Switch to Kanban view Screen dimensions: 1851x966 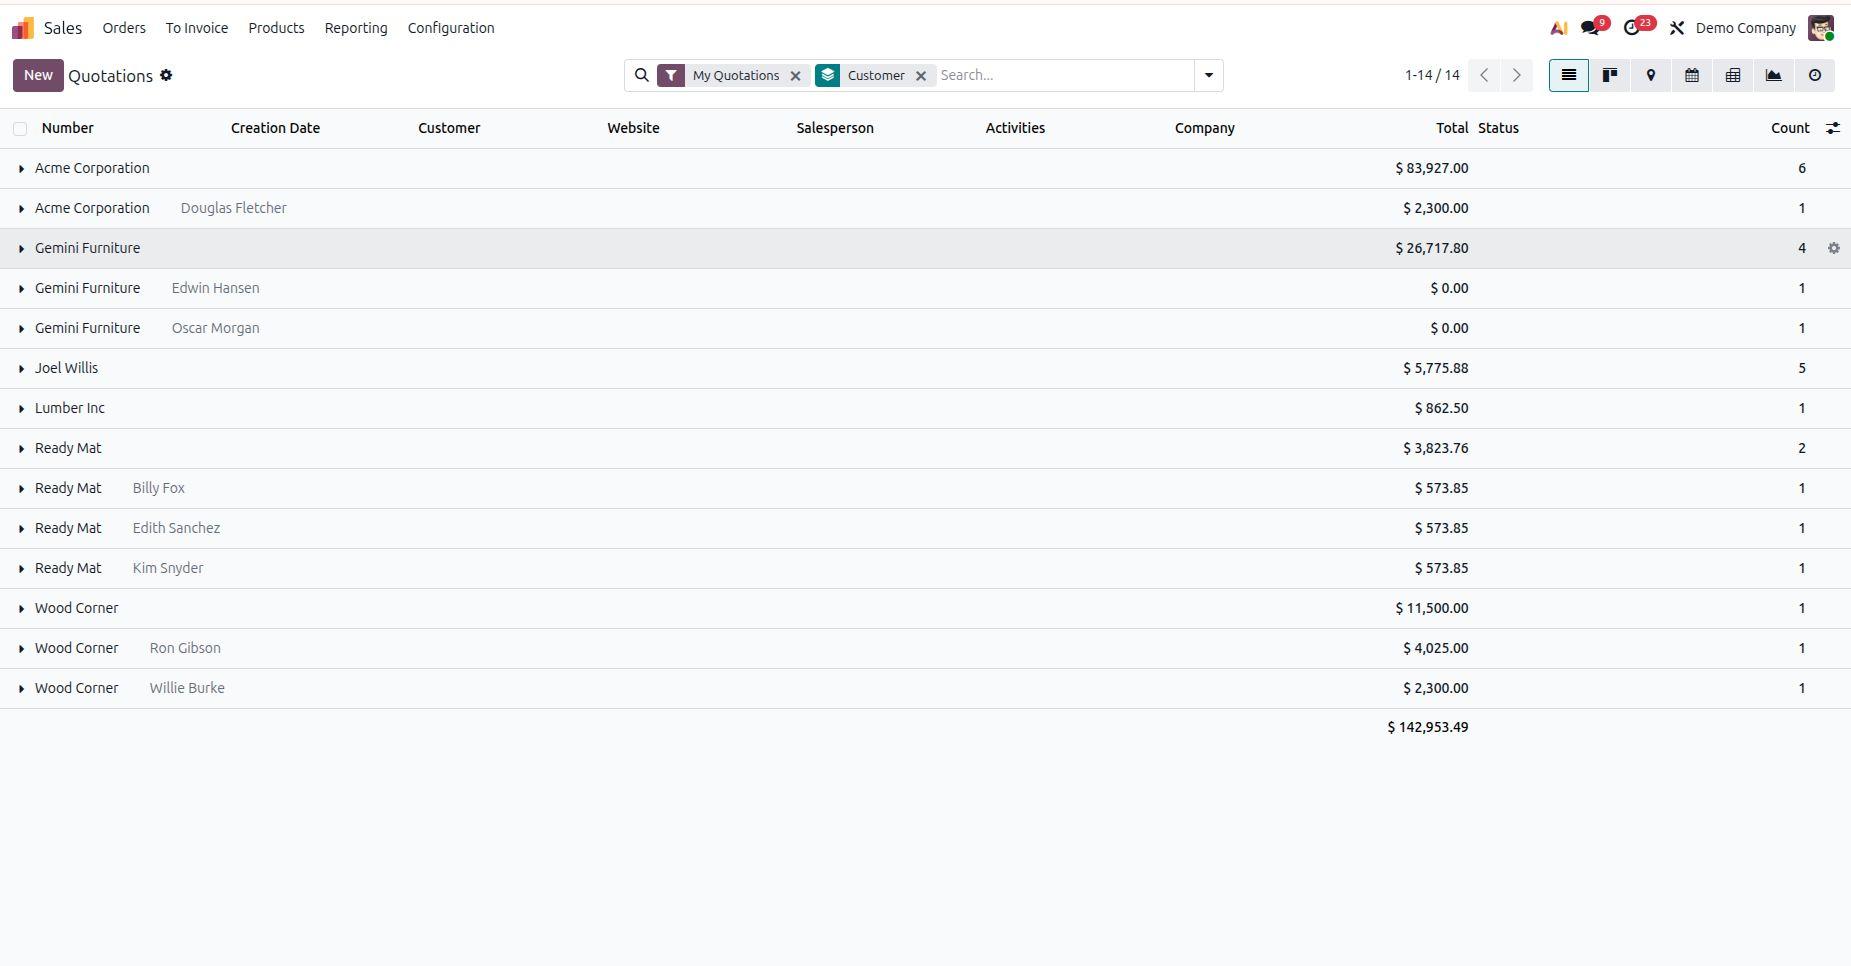tap(1610, 75)
